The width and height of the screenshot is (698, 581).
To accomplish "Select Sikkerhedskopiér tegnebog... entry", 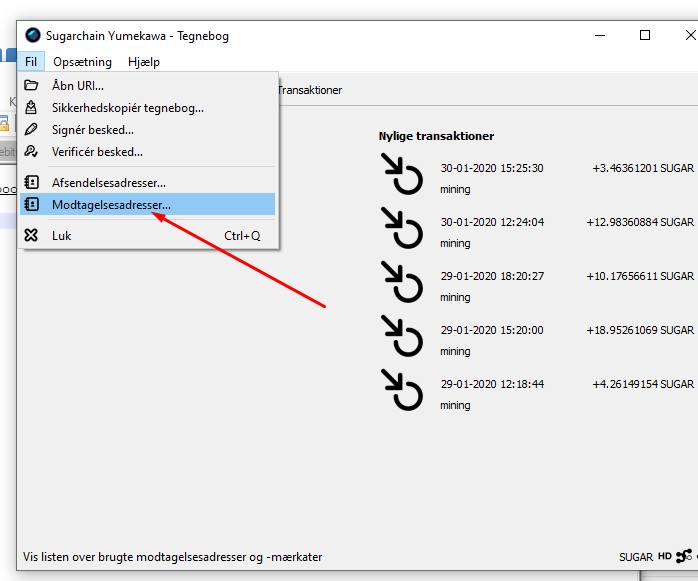I will pos(147,108).
